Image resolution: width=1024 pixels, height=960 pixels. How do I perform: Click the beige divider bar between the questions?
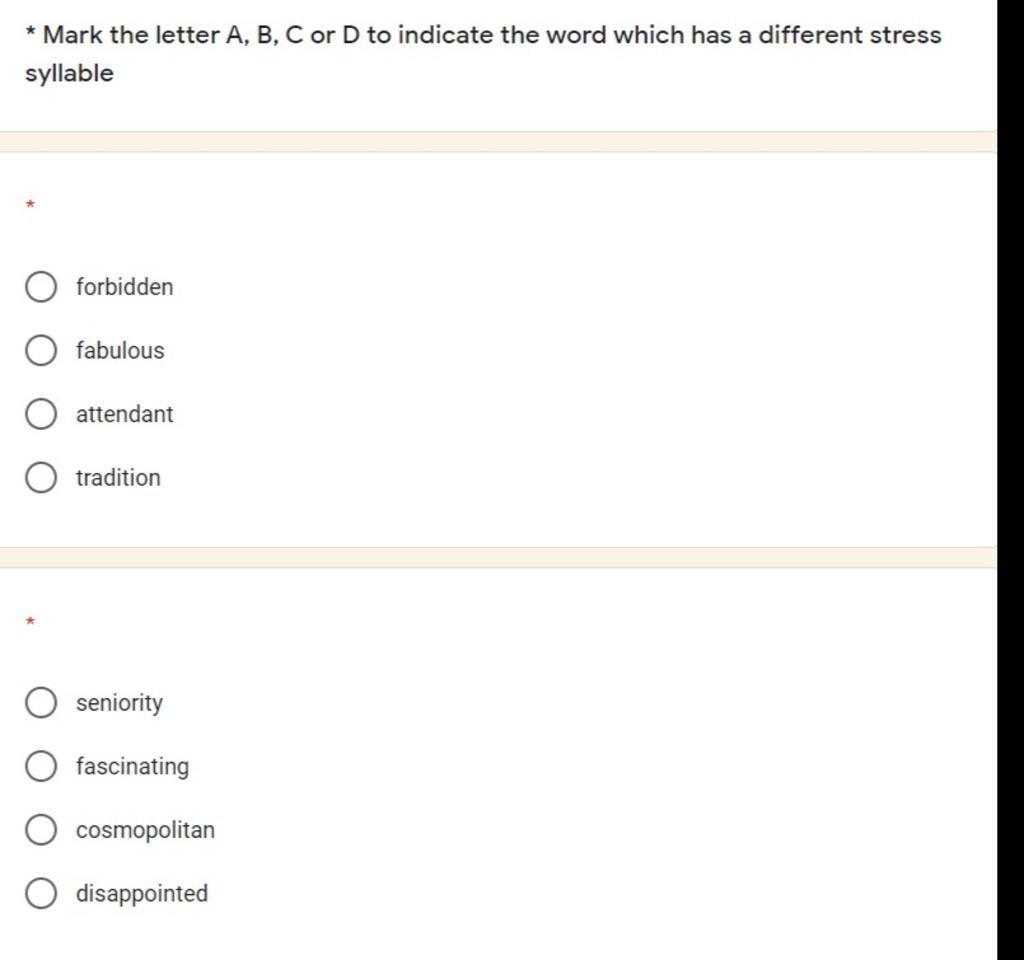(498, 558)
